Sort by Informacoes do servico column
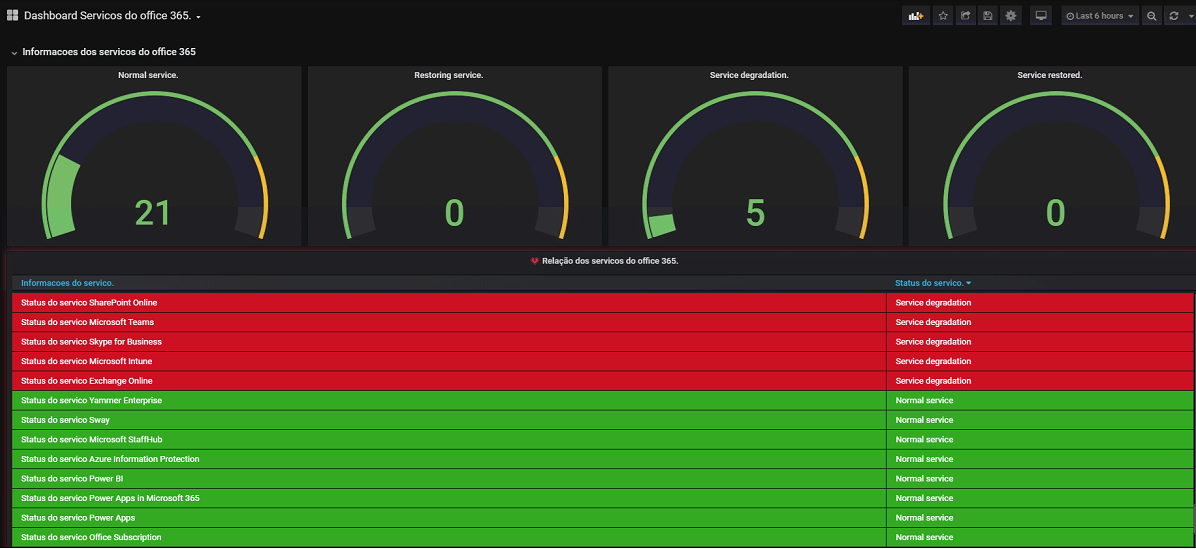The width and height of the screenshot is (1196, 549). click(x=67, y=283)
